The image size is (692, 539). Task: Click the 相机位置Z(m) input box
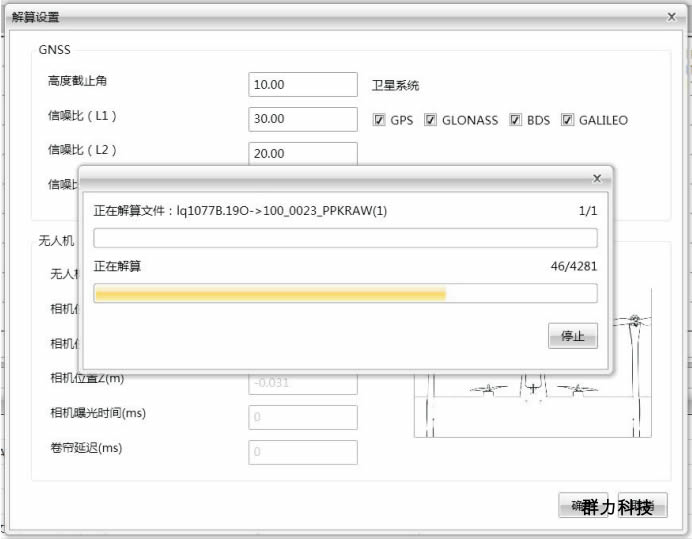pyautogui.click(x=302, y=383)
